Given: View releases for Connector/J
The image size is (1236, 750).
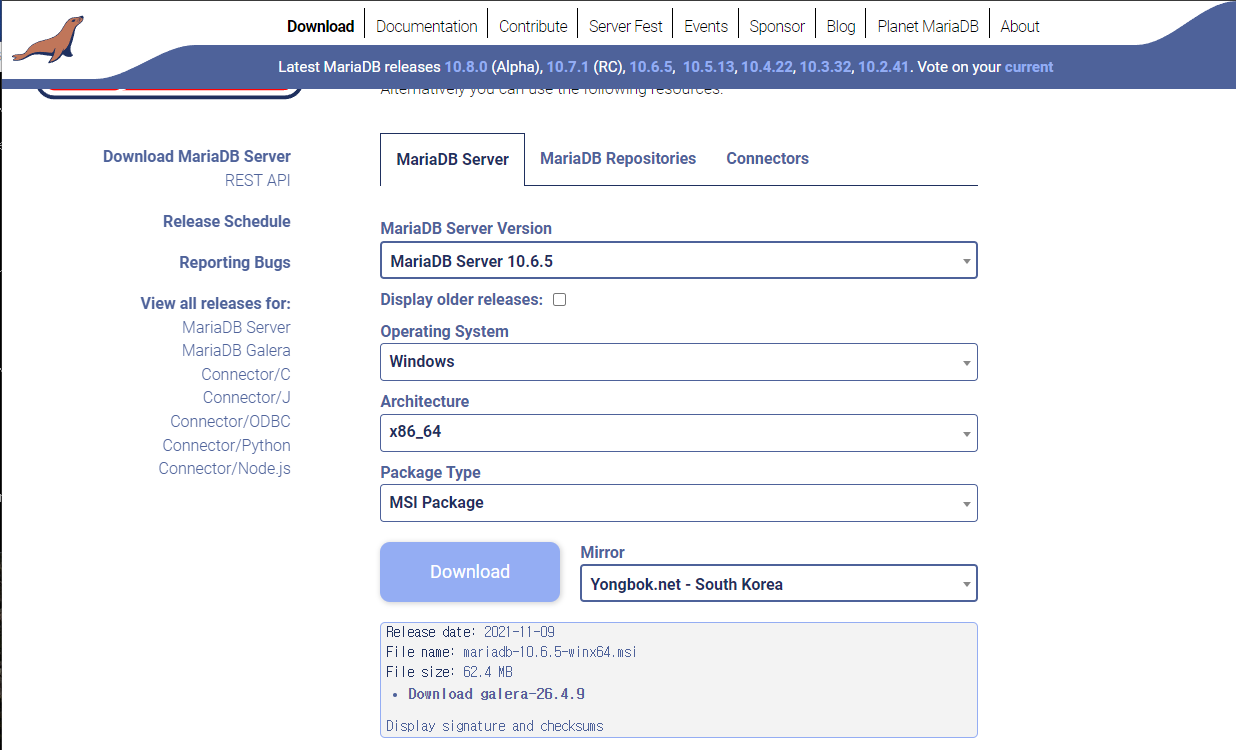Looking at the screenshot, I should (247, 397).
